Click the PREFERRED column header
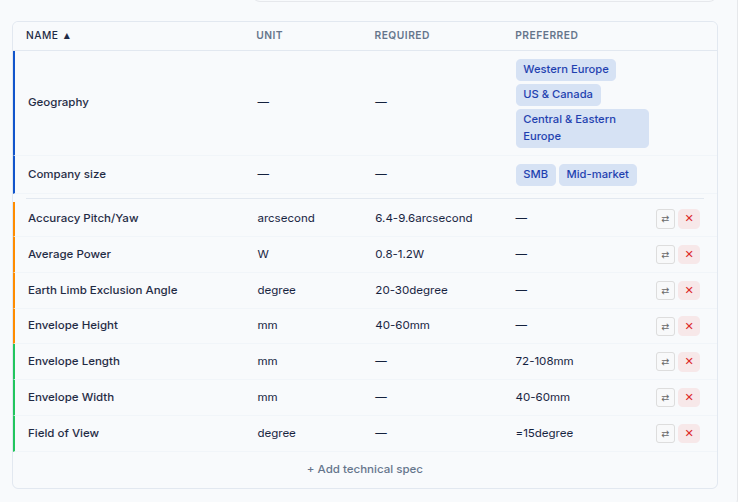 546,35
